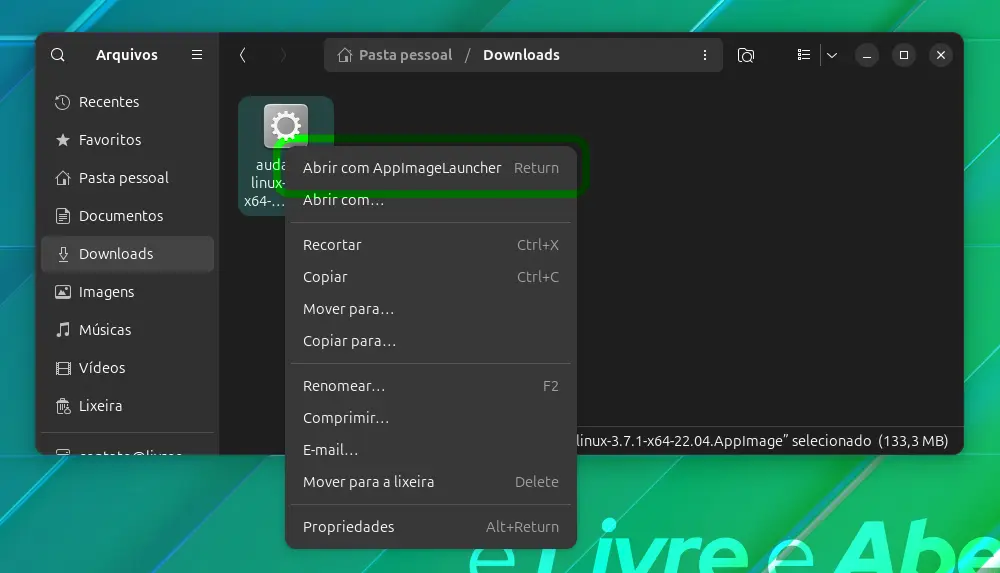Choose E-mail… menu entry
This screenshot has width=1000, height=573.
pyautogui.click(x=430, y=450)
